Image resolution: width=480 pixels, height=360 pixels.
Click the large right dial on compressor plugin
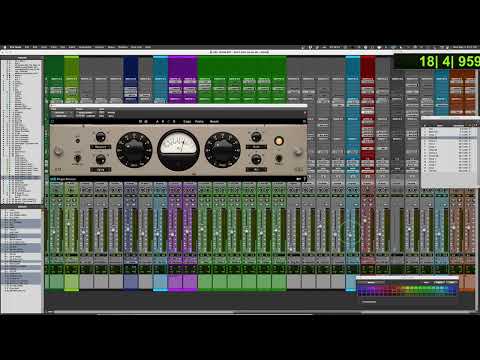[x=222, y=149]
